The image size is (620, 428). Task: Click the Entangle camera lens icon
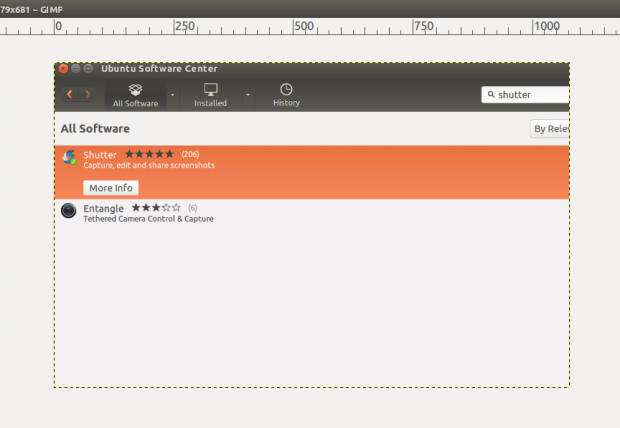(x=69, y=210)
